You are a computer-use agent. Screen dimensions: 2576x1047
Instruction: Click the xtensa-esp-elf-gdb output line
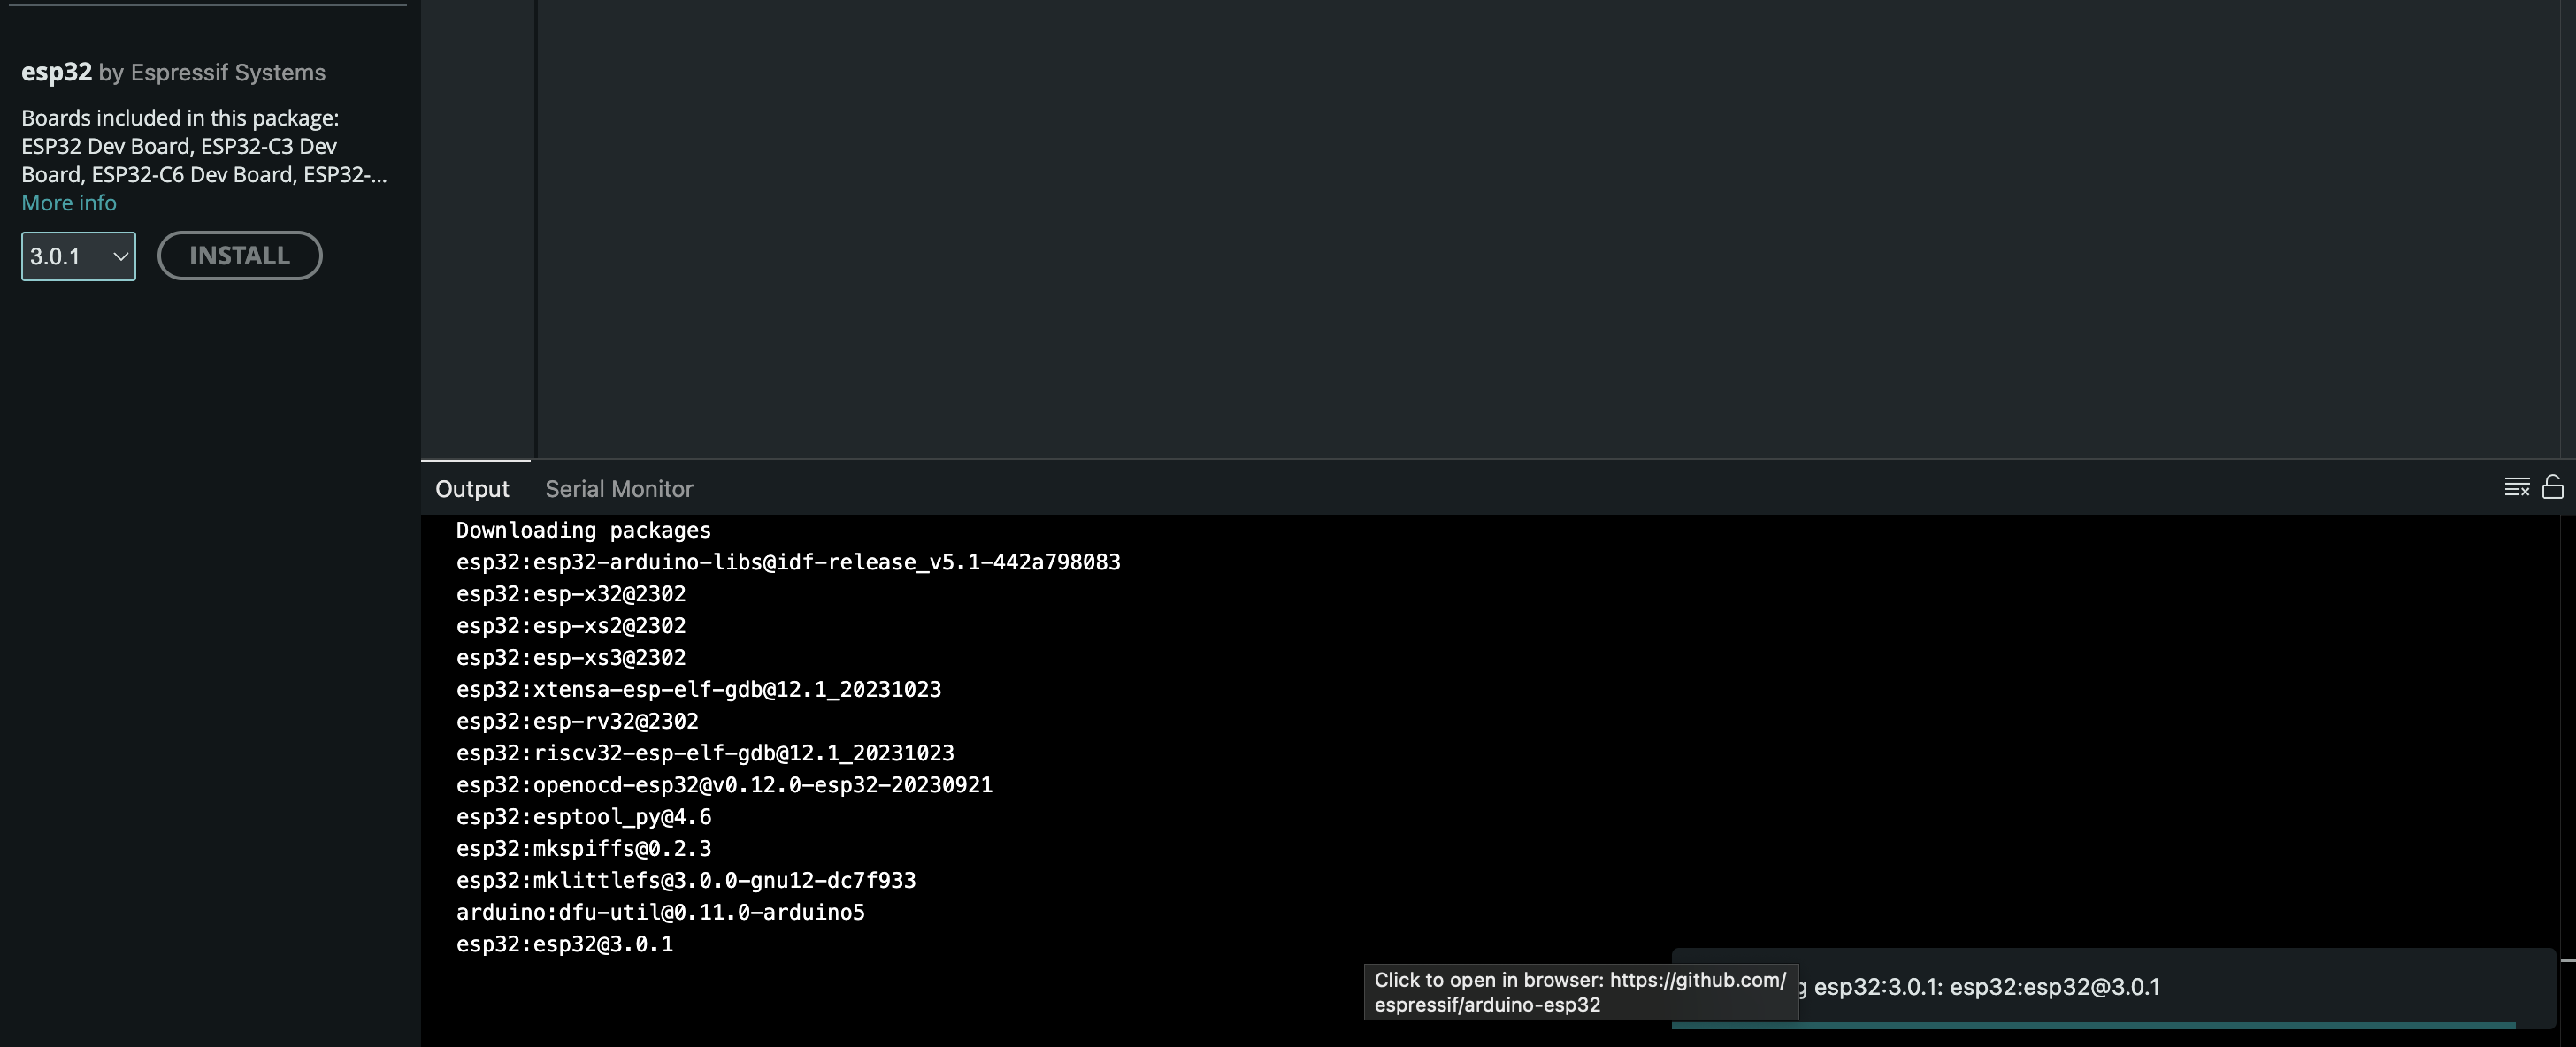[698, 689]
